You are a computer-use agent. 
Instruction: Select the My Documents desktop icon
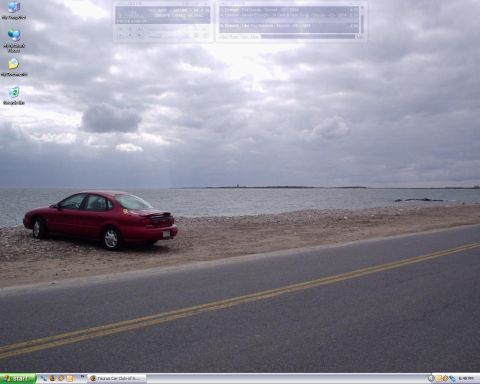[14, 67]
